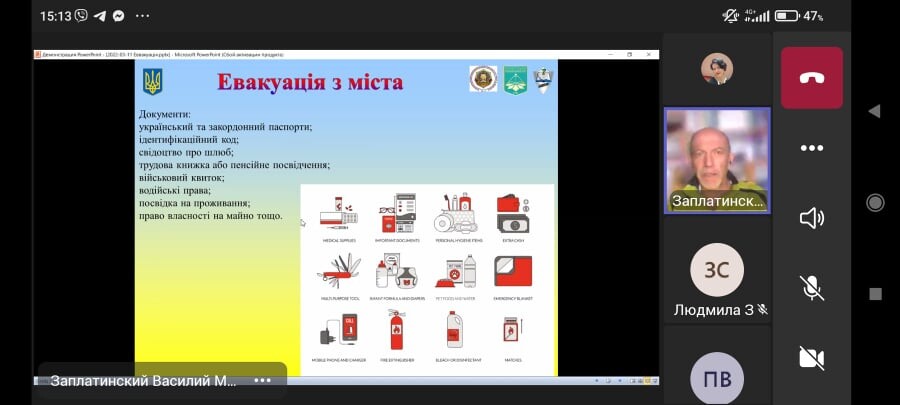900x405 pixels.
Task: Select the Заплатинск... video tile
Action: 717,161
